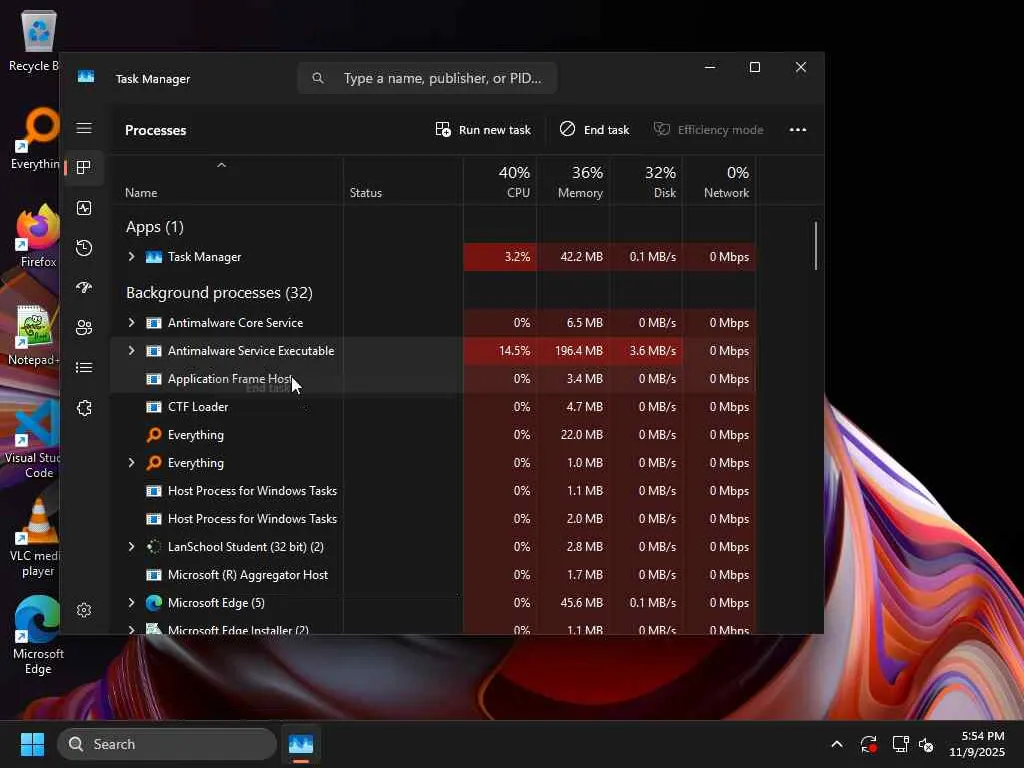Sort processes by Memory column
This screenshot has height=768, width=1024.
coord(575,181)
